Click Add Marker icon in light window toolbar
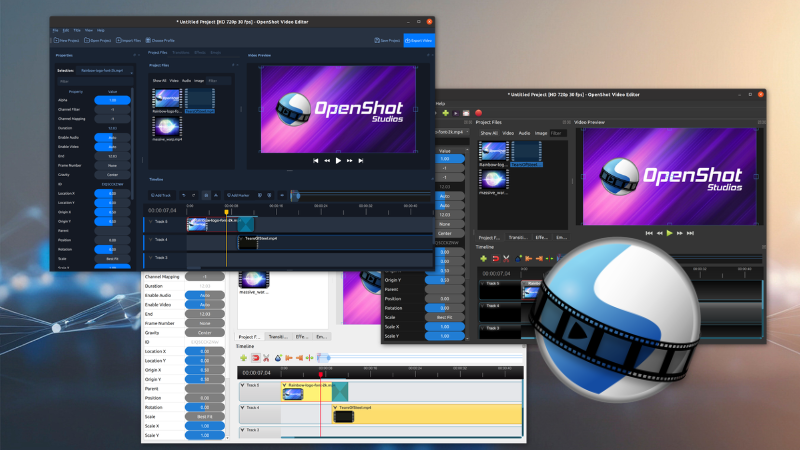The width and height of the screenshot is (800, 450). coord(278,358)
